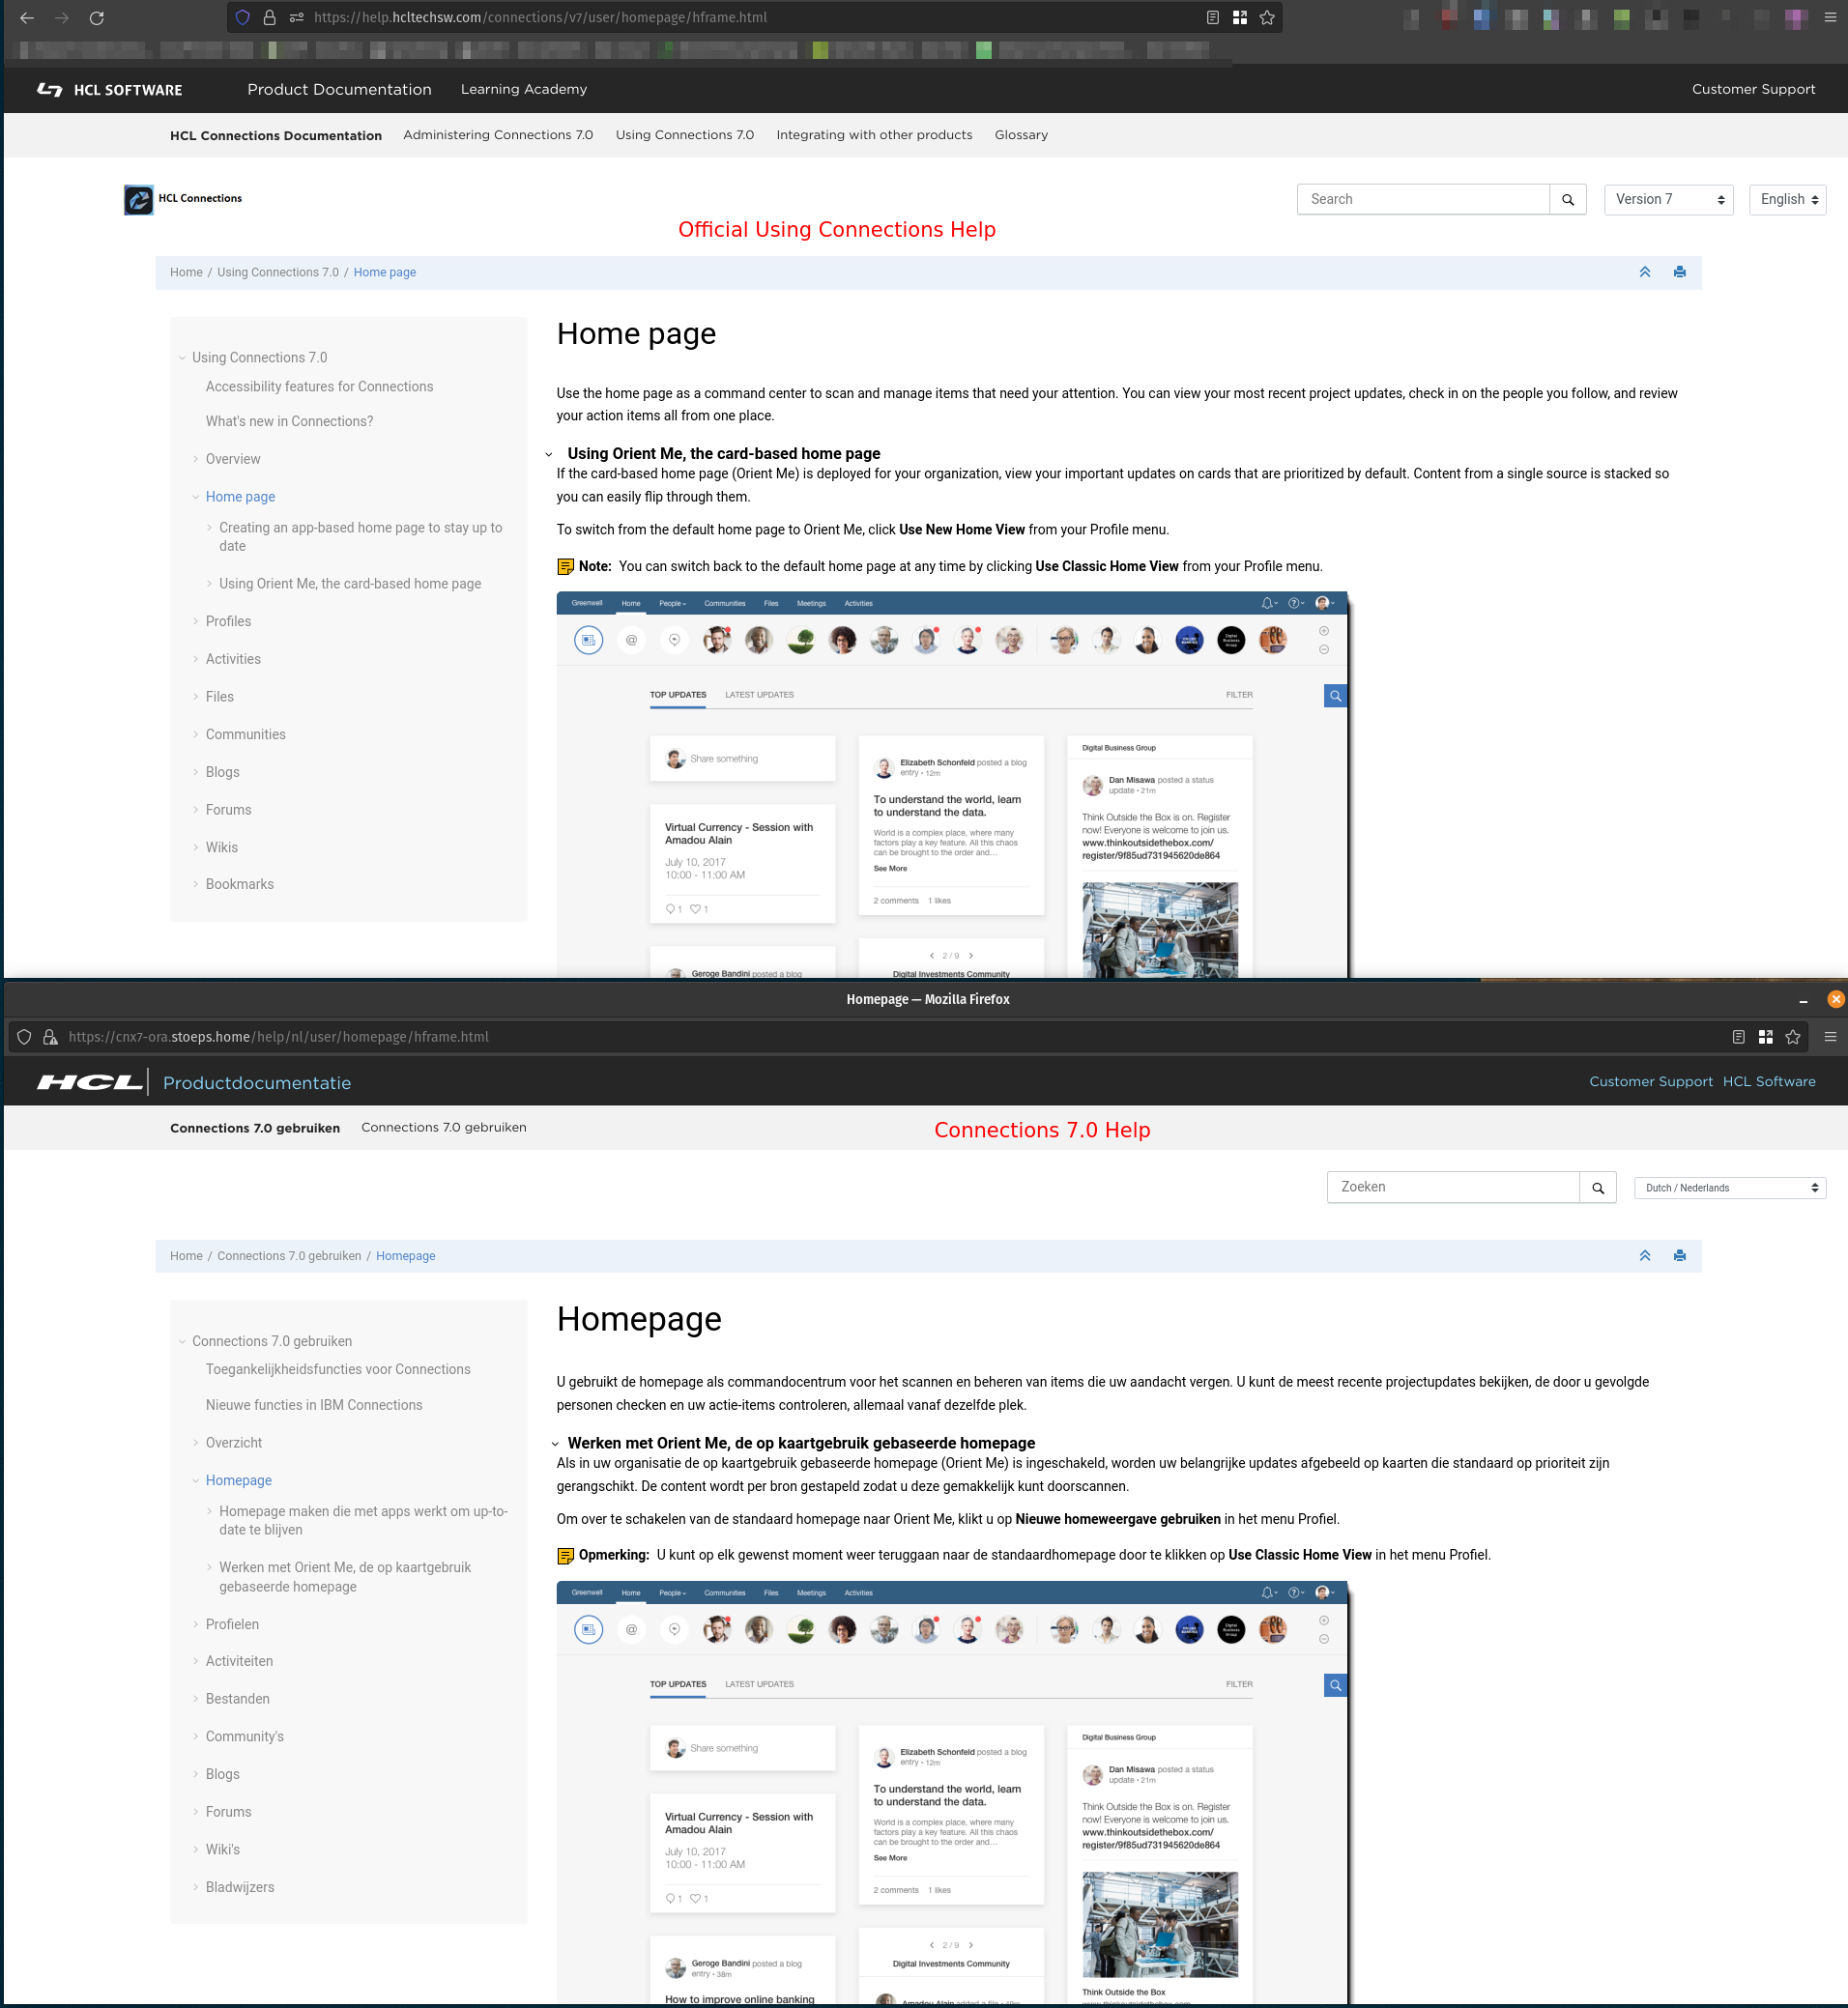This screenshot has height=2008, width=1848.
Task: Click the jump-to-top icon in English breadcrumb bar
Action: [x=1645, y=272]
